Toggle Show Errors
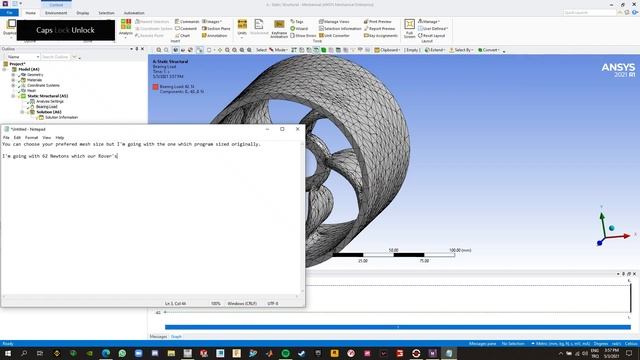Viewport: 640px width, 360px height. pos(303,36)
